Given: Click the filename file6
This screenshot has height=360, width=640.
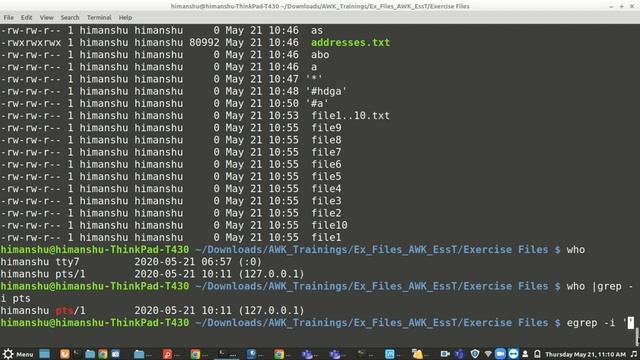Looking at the screenshot, I should click(x=326, y=164).
